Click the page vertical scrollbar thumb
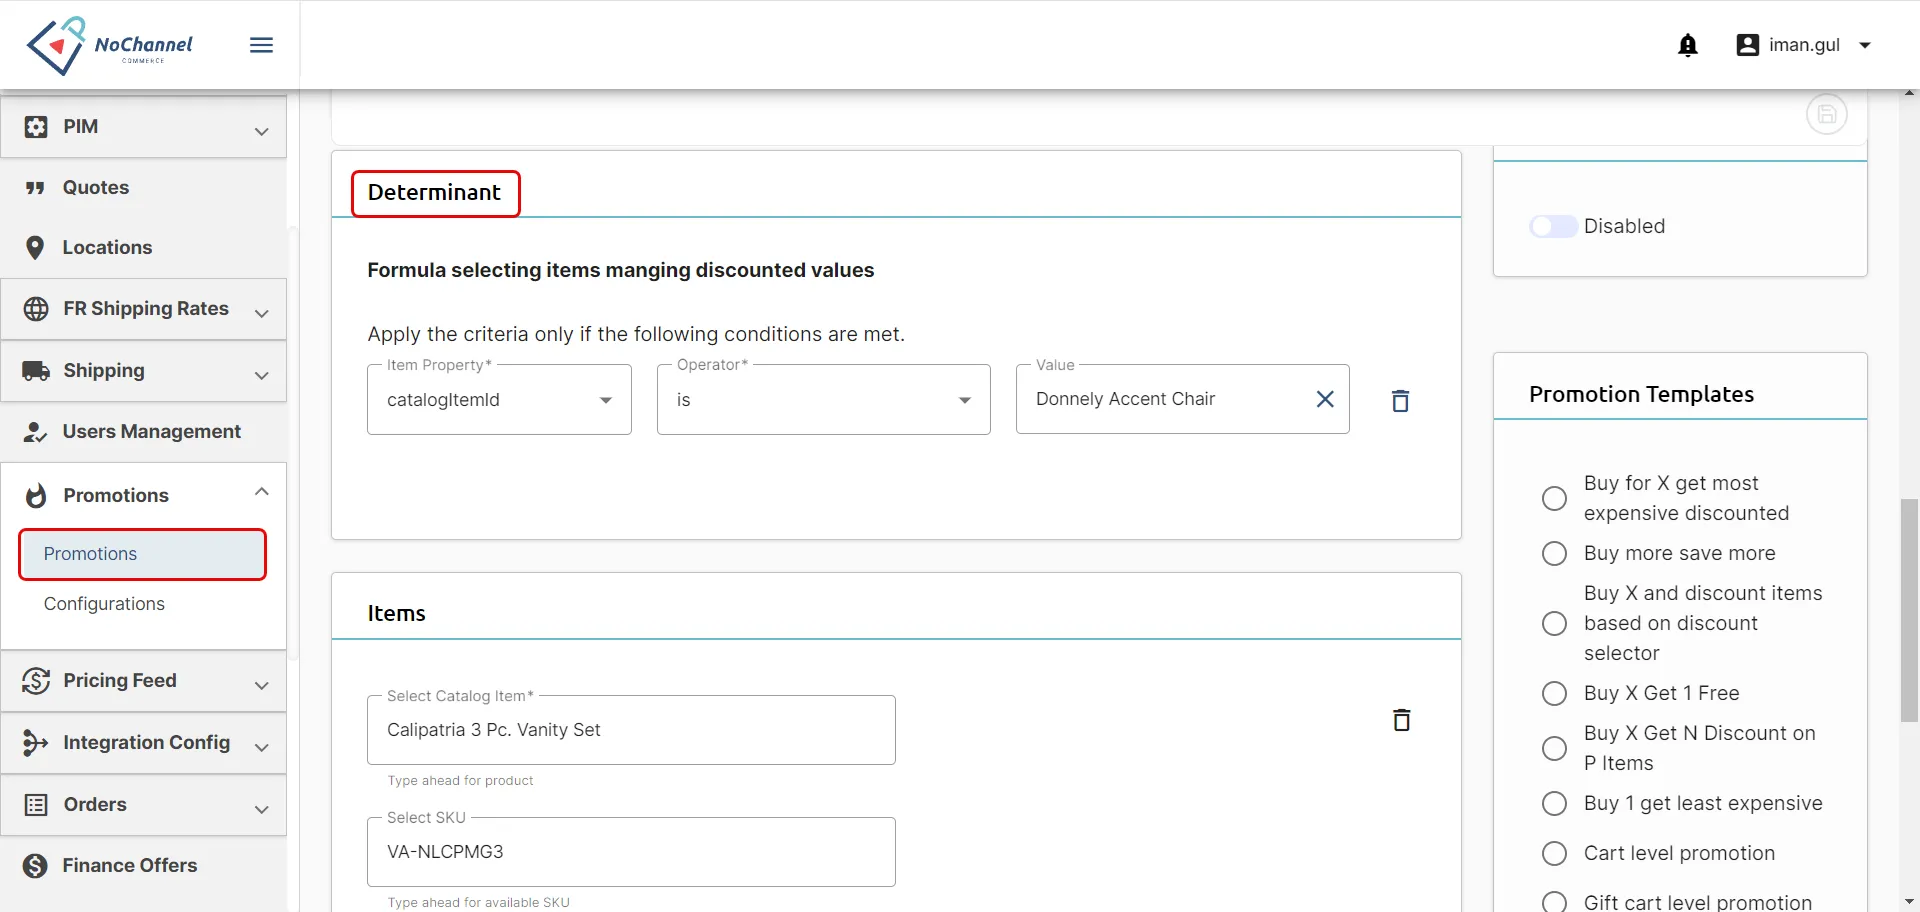Screen dimensions: 1920x912 click(x=1909, y=610)
